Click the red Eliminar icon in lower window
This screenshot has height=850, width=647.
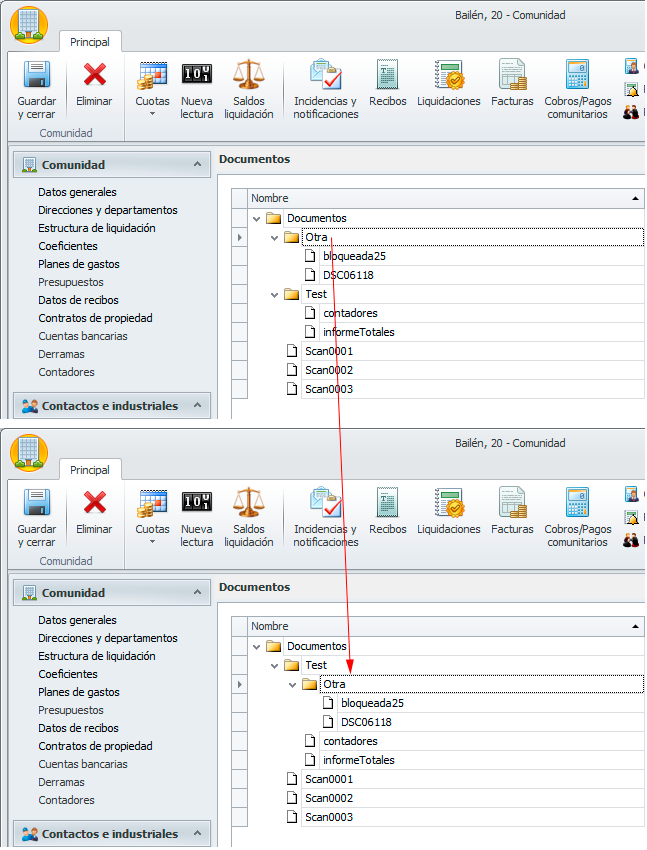coord(94,503)
